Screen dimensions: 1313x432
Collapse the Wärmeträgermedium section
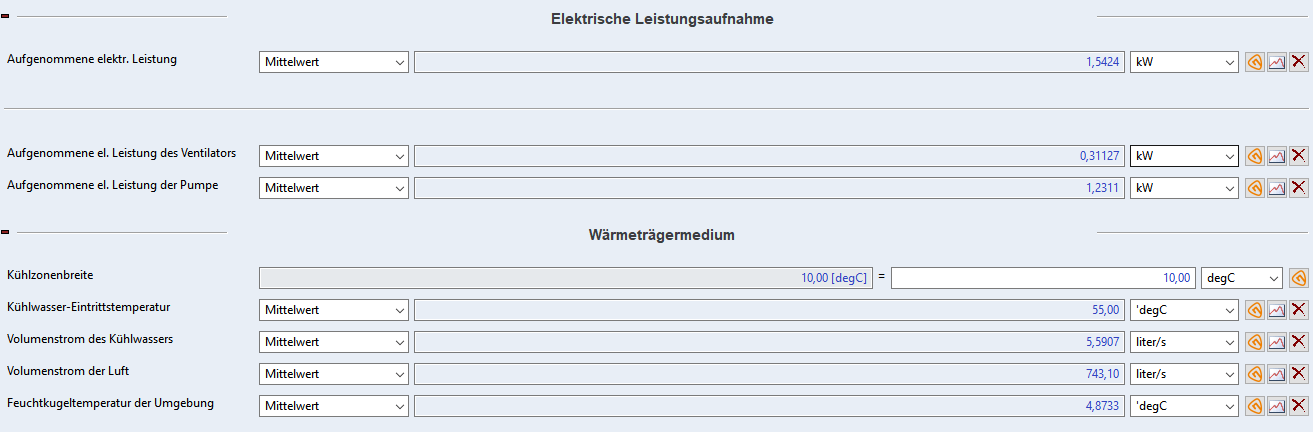click(x=5, y=233)
